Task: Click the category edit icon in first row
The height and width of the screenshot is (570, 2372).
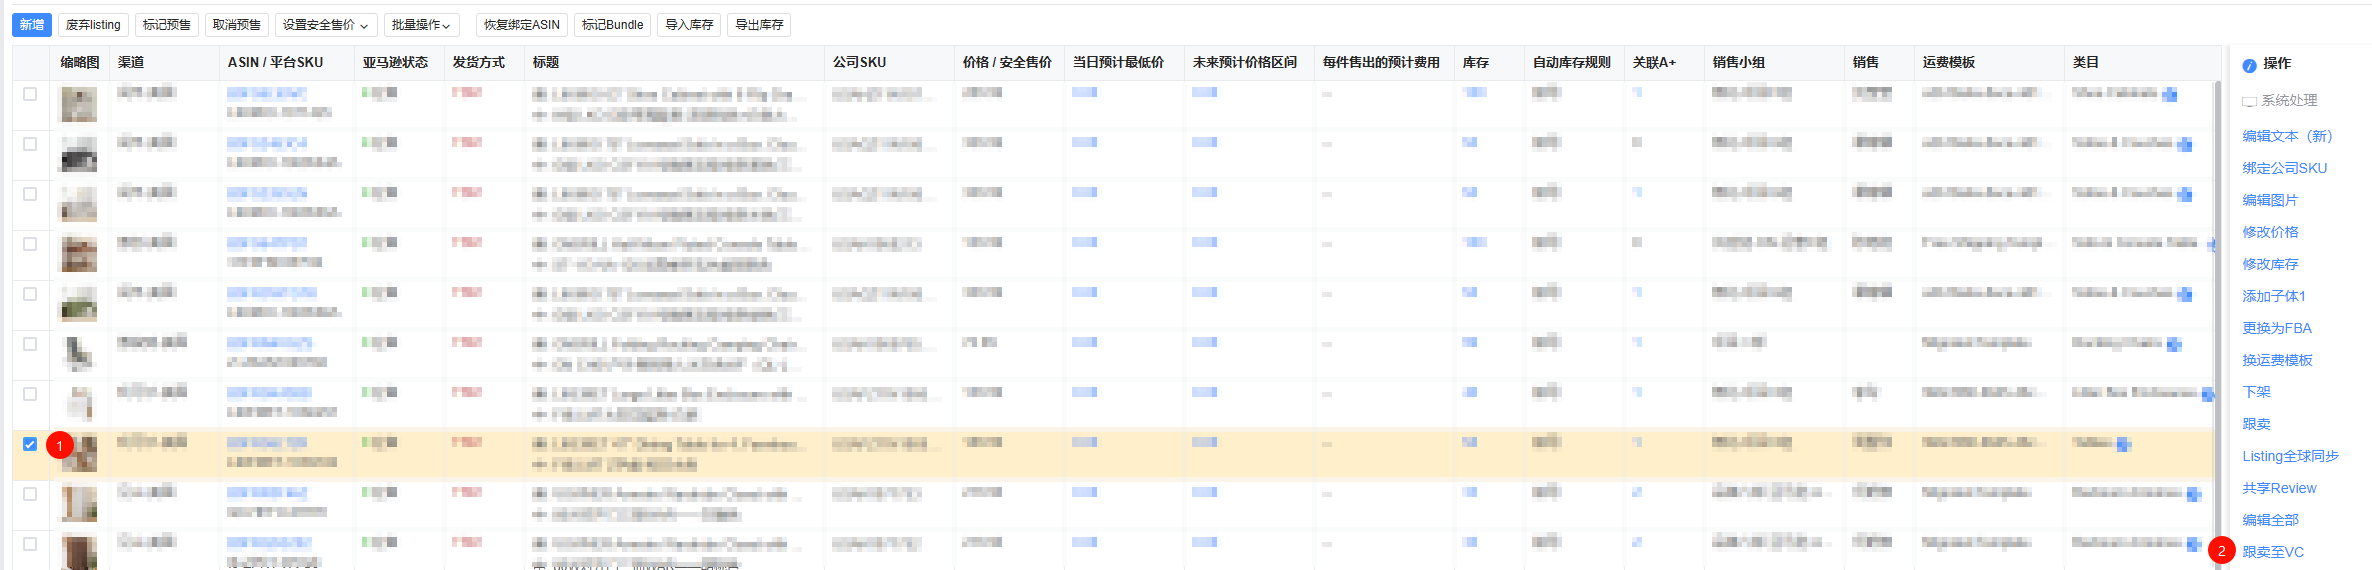Action: [x=2170, y=95]
